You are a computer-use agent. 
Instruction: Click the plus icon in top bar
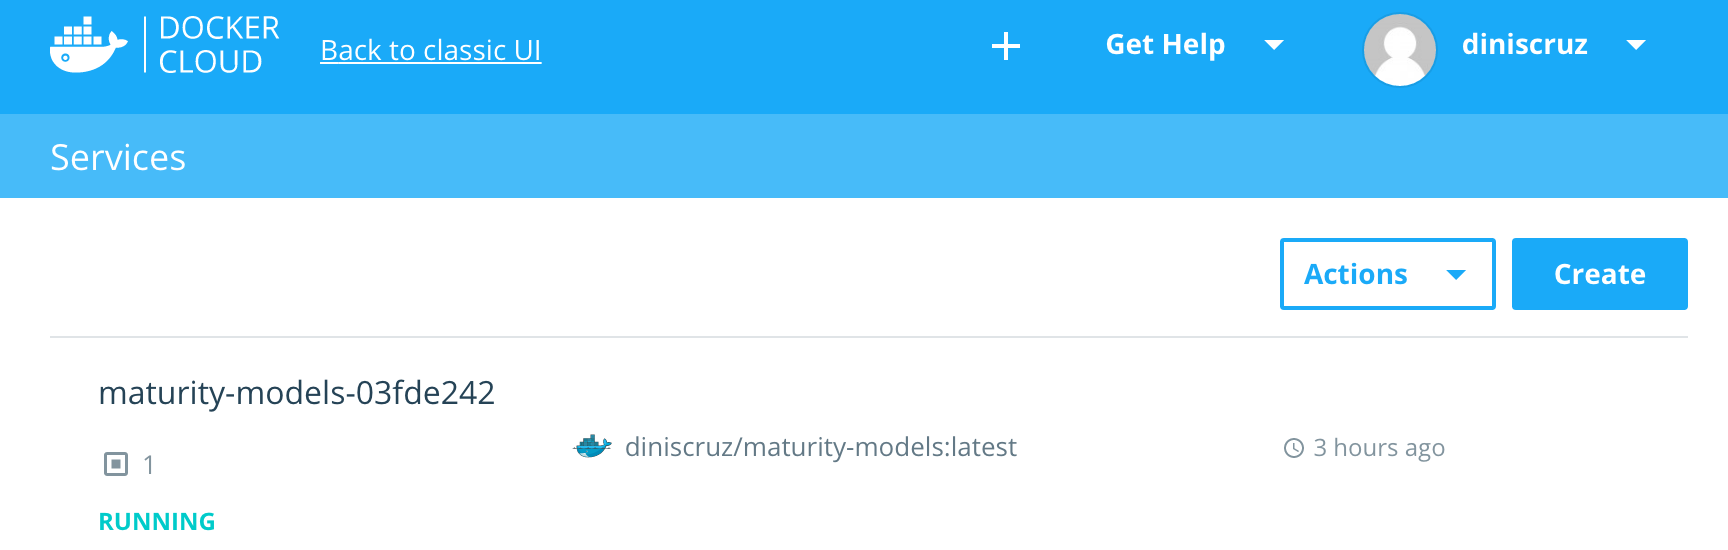point(1005,46)
